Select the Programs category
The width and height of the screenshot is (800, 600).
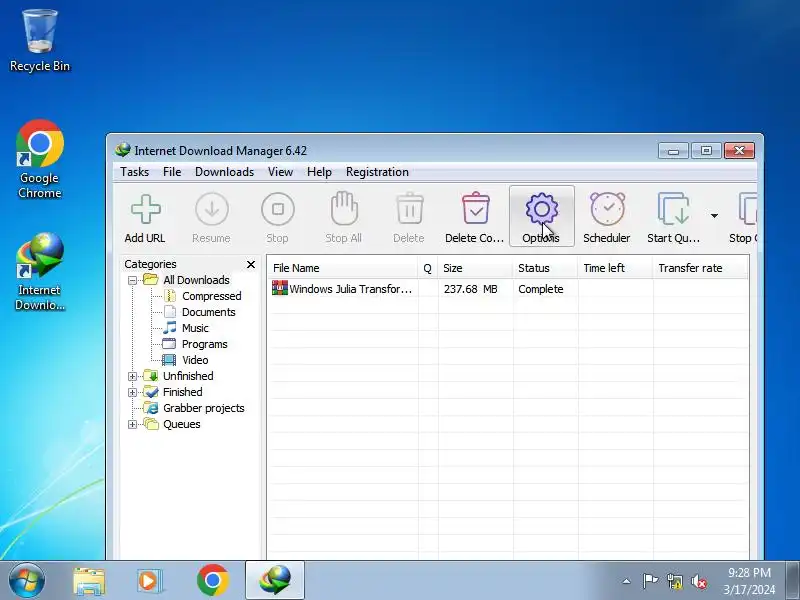pyautogui.click(x=205, y=344)
